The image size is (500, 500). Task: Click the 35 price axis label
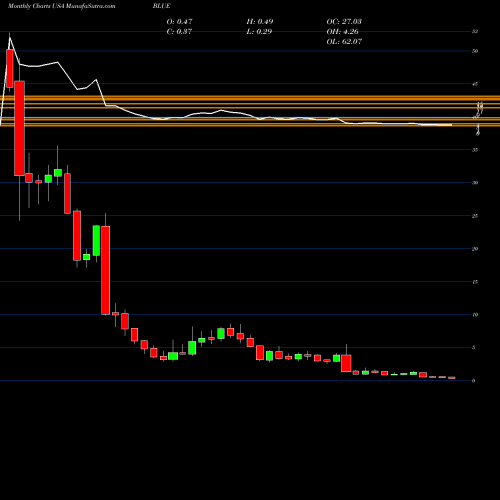coord(475,150)
